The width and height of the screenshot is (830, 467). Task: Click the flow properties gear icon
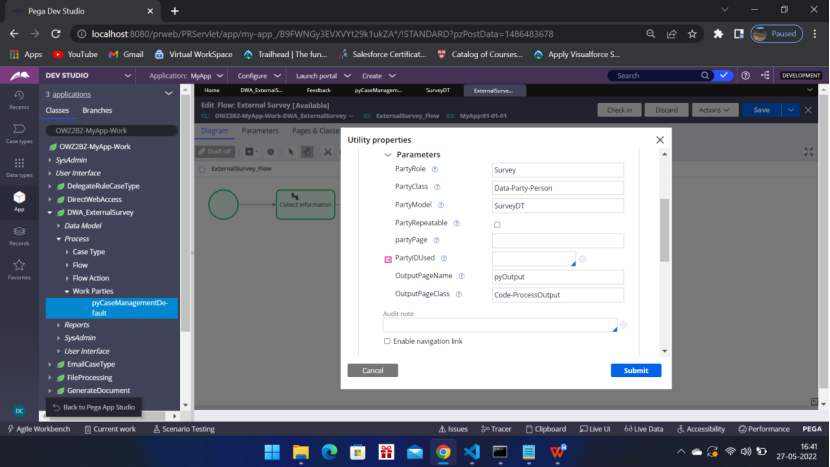pos(270,152)
